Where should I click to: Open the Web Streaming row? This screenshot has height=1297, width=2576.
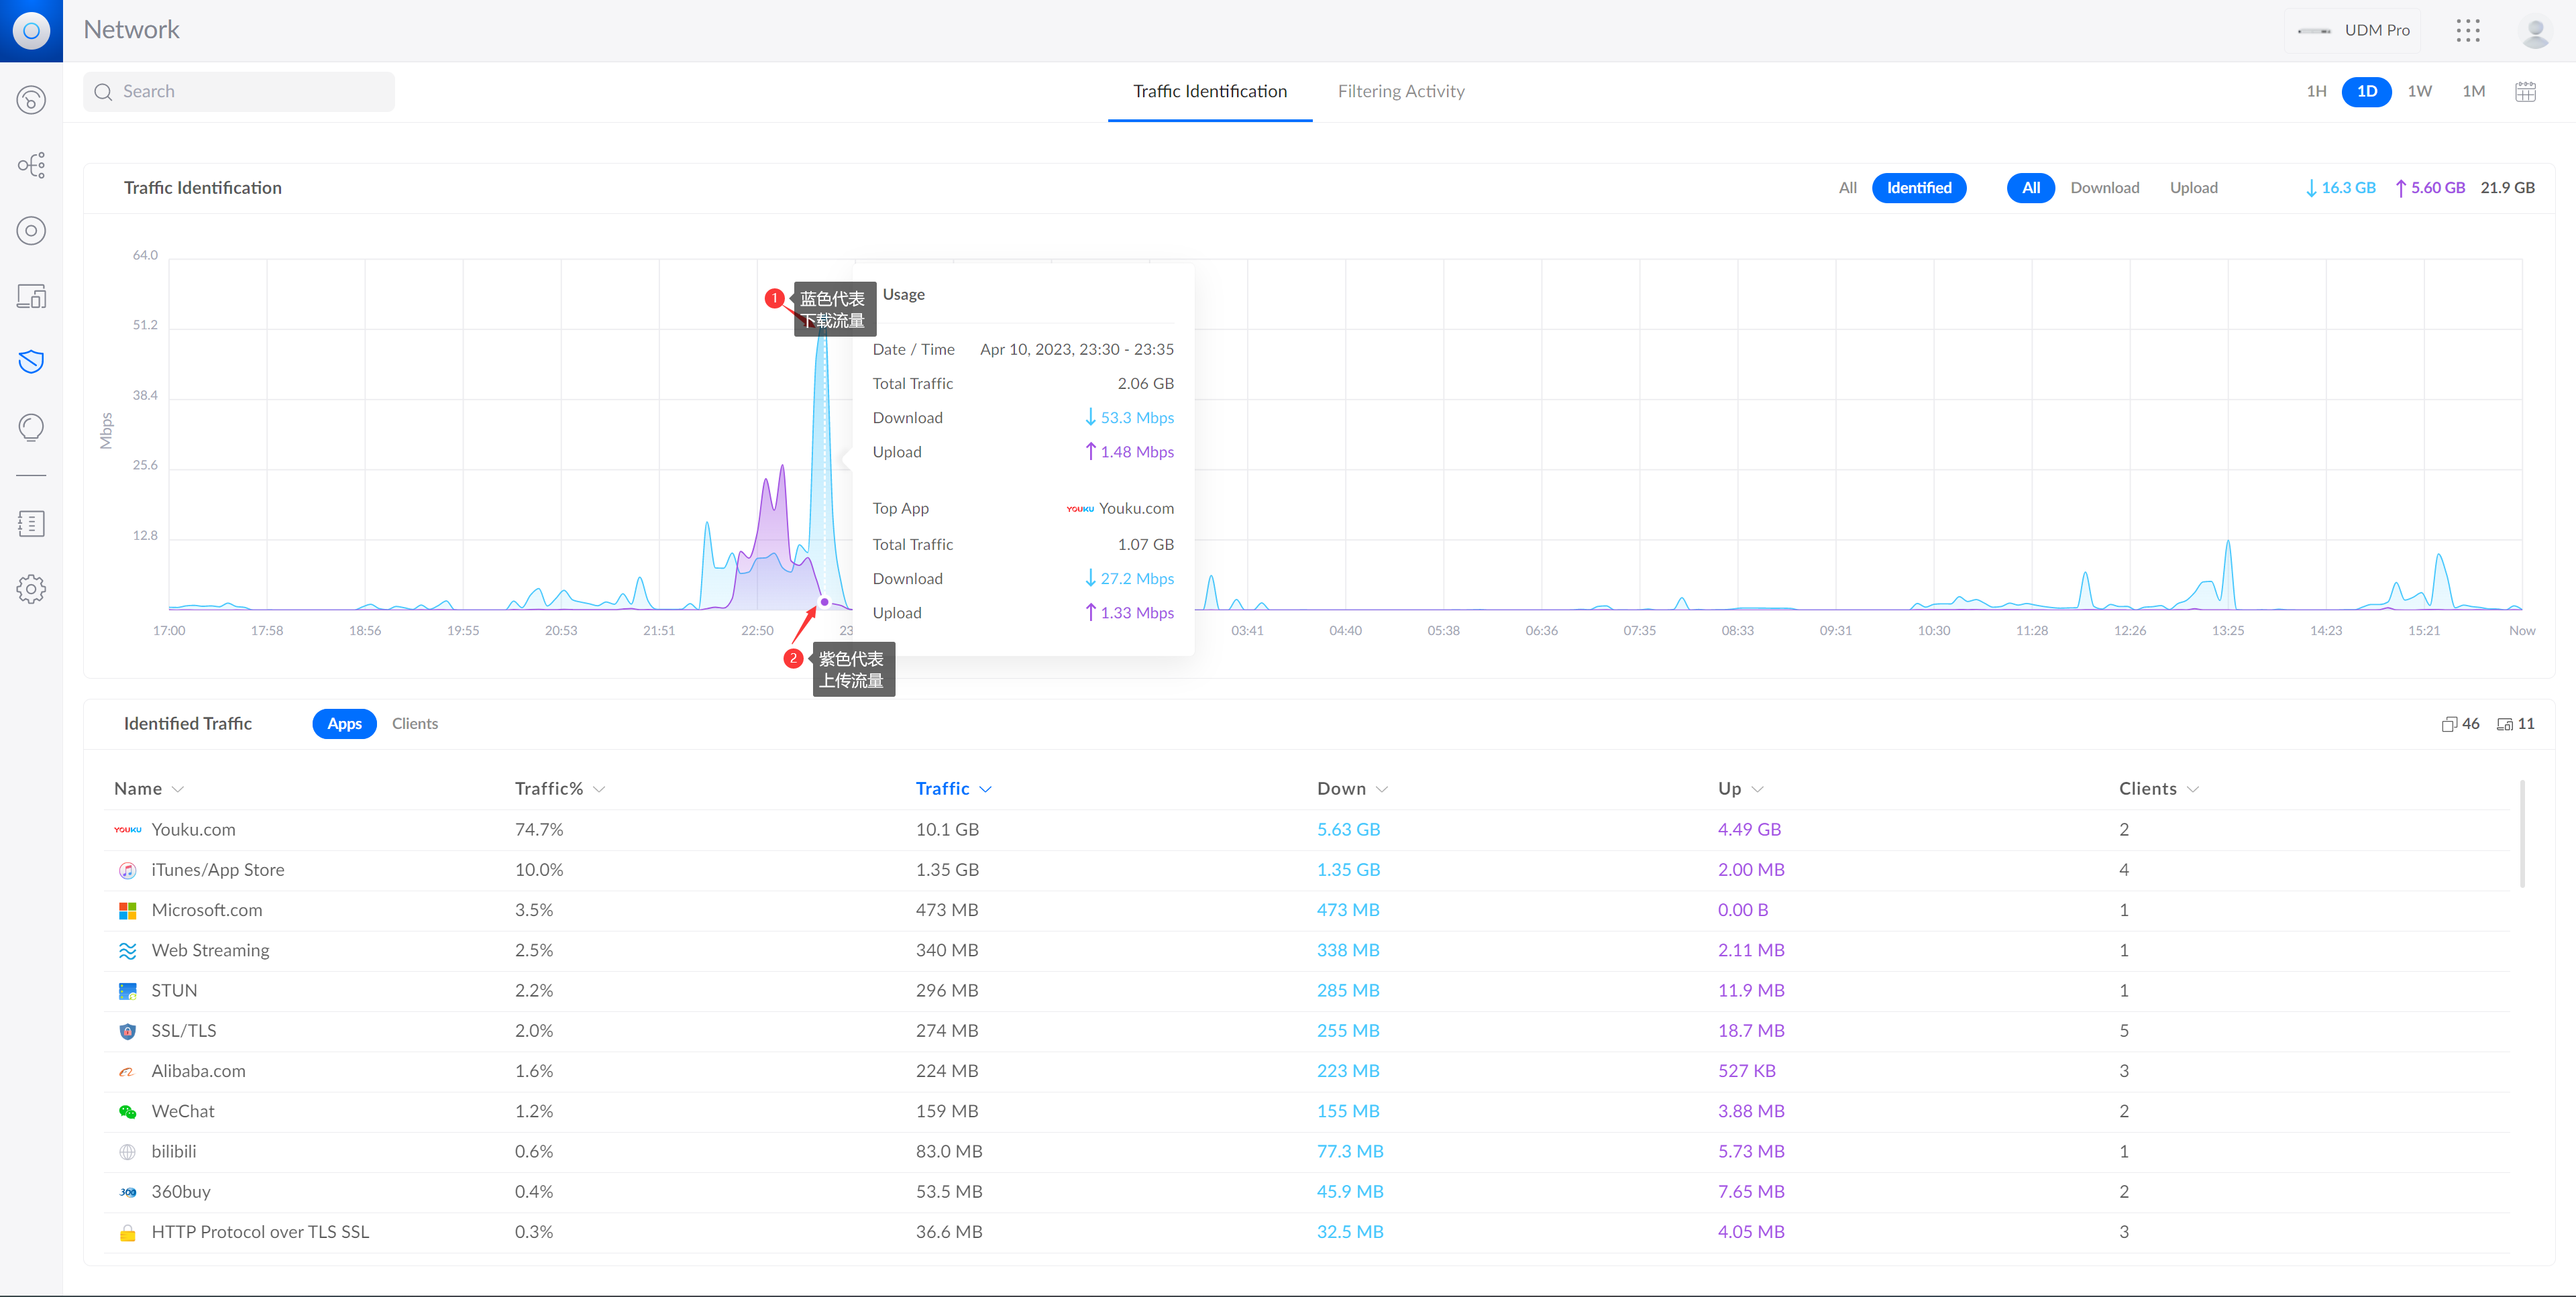point(1306,951)
